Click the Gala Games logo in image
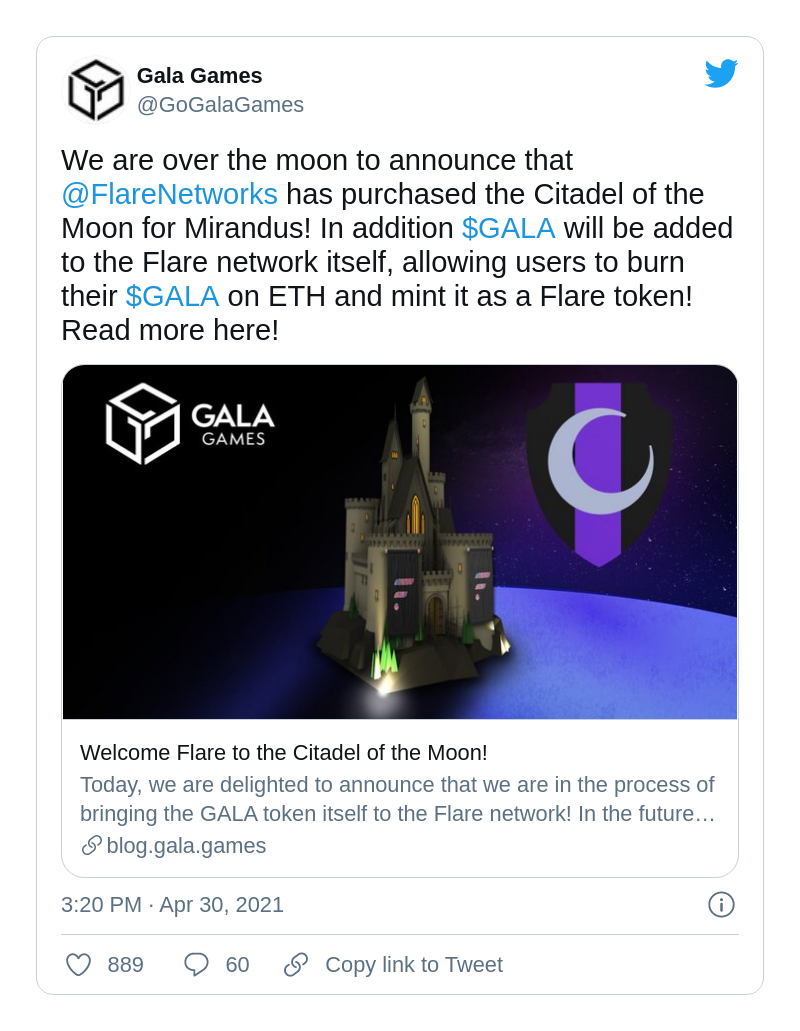Image resolution: width=800 pixels, height=1031 pixels. pos(190,424)
